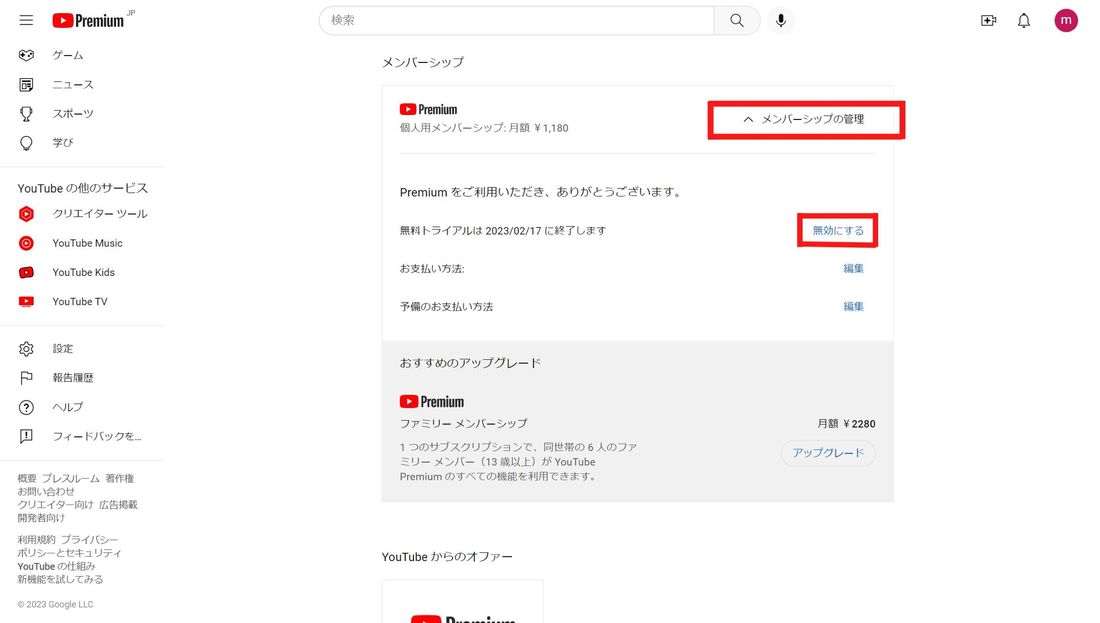Viewport: 1100px width, 623px height.
Task: Go to YouTube Premium home logo
Action: 88,20
